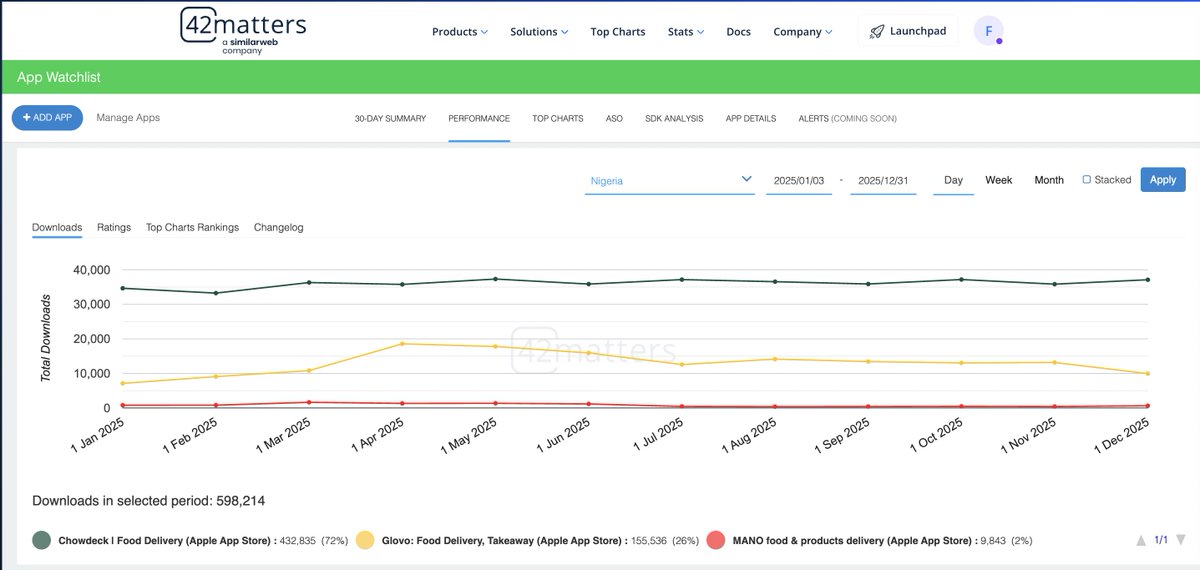Click the Chowdeck legend label
The height and width of the screenshot is (570, 1200).
(203, 540)
